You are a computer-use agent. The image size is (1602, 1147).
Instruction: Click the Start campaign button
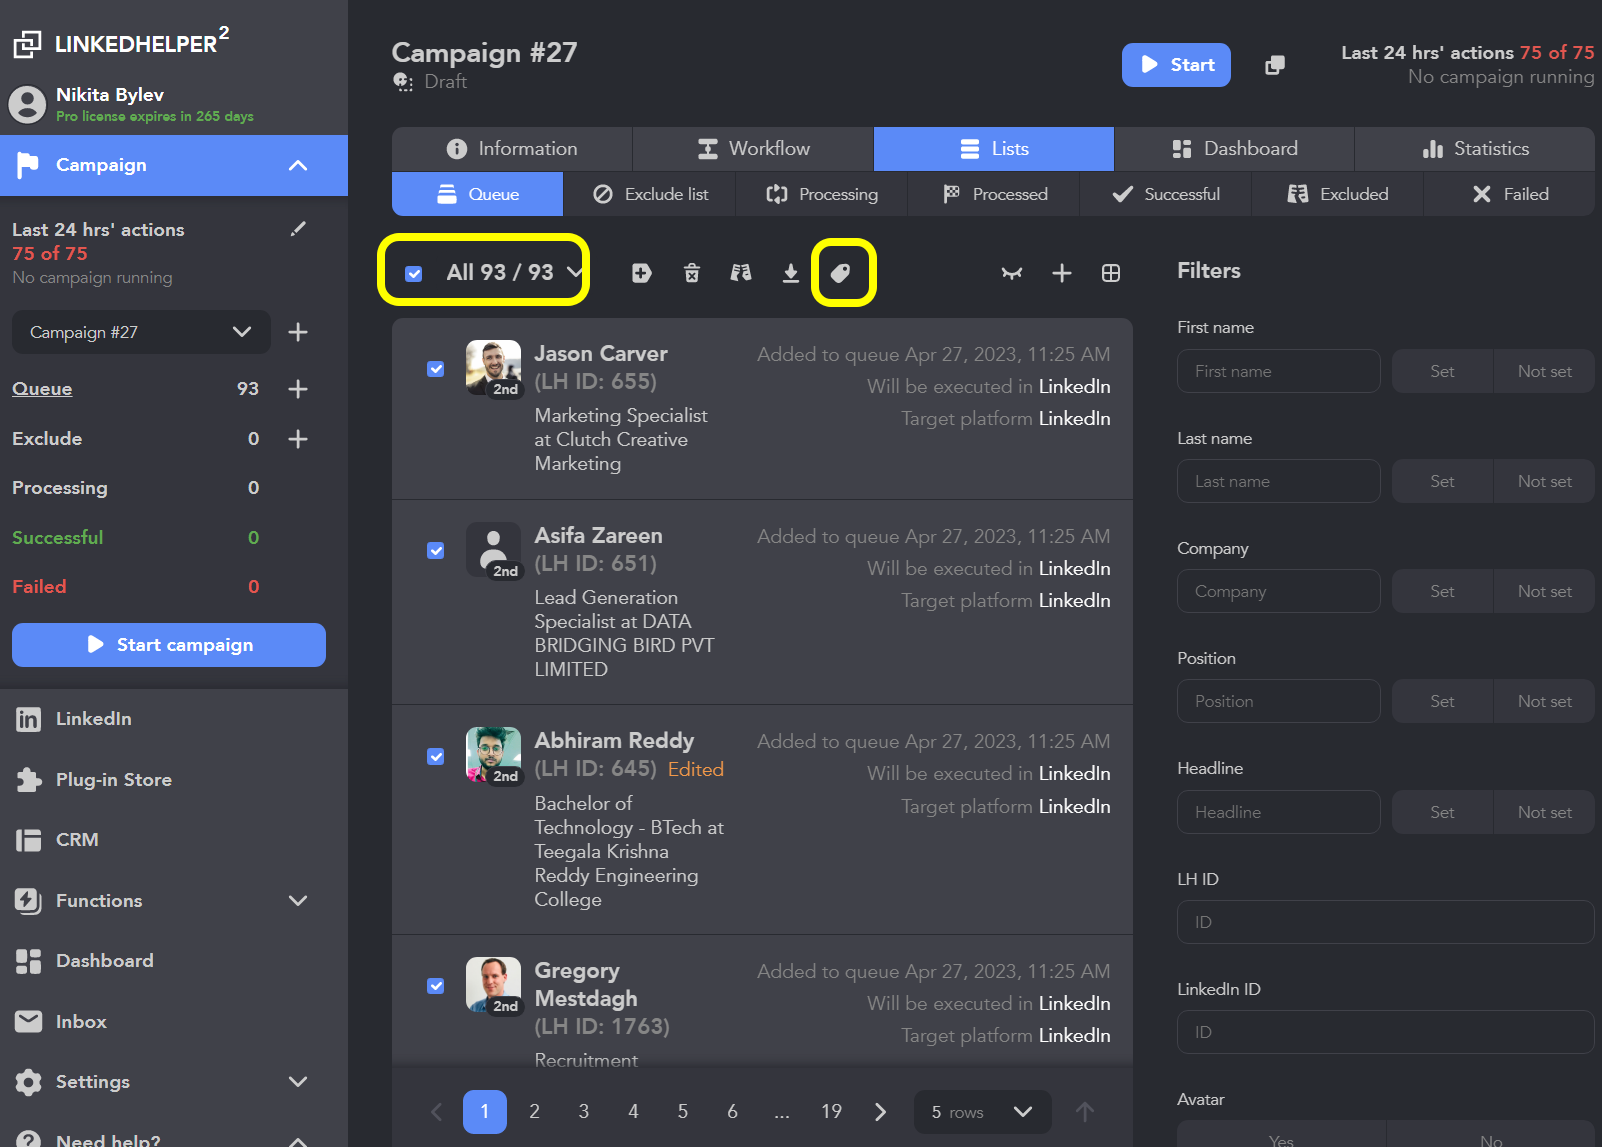click(169, 645)
